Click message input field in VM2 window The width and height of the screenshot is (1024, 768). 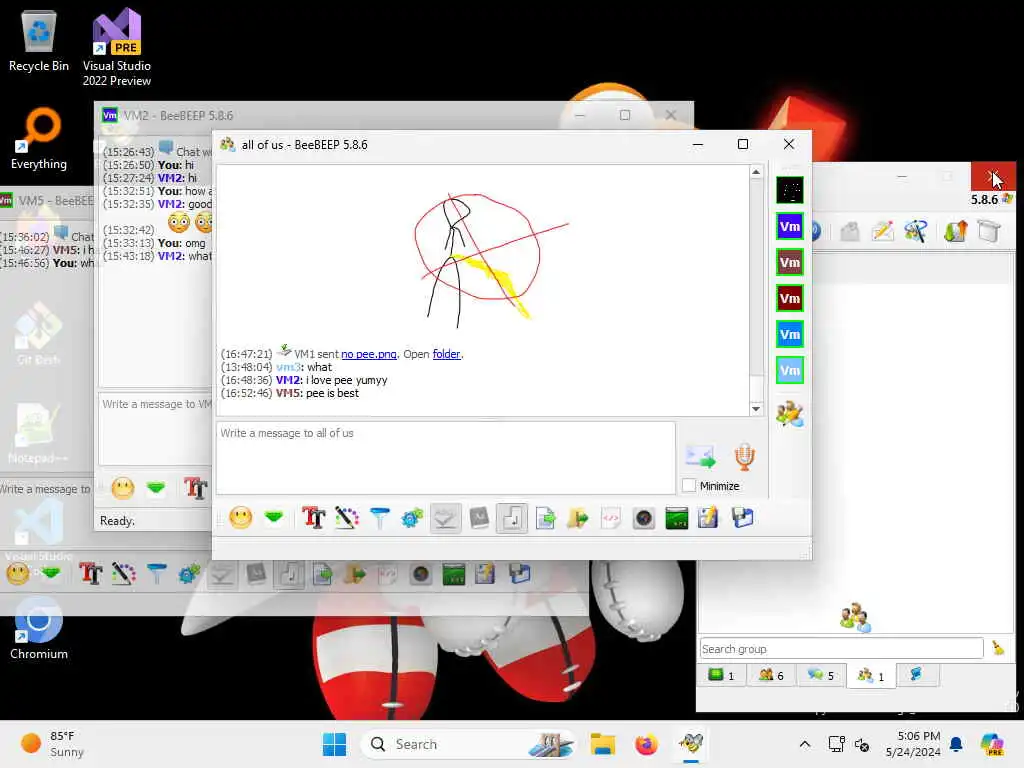coord(155,429)
